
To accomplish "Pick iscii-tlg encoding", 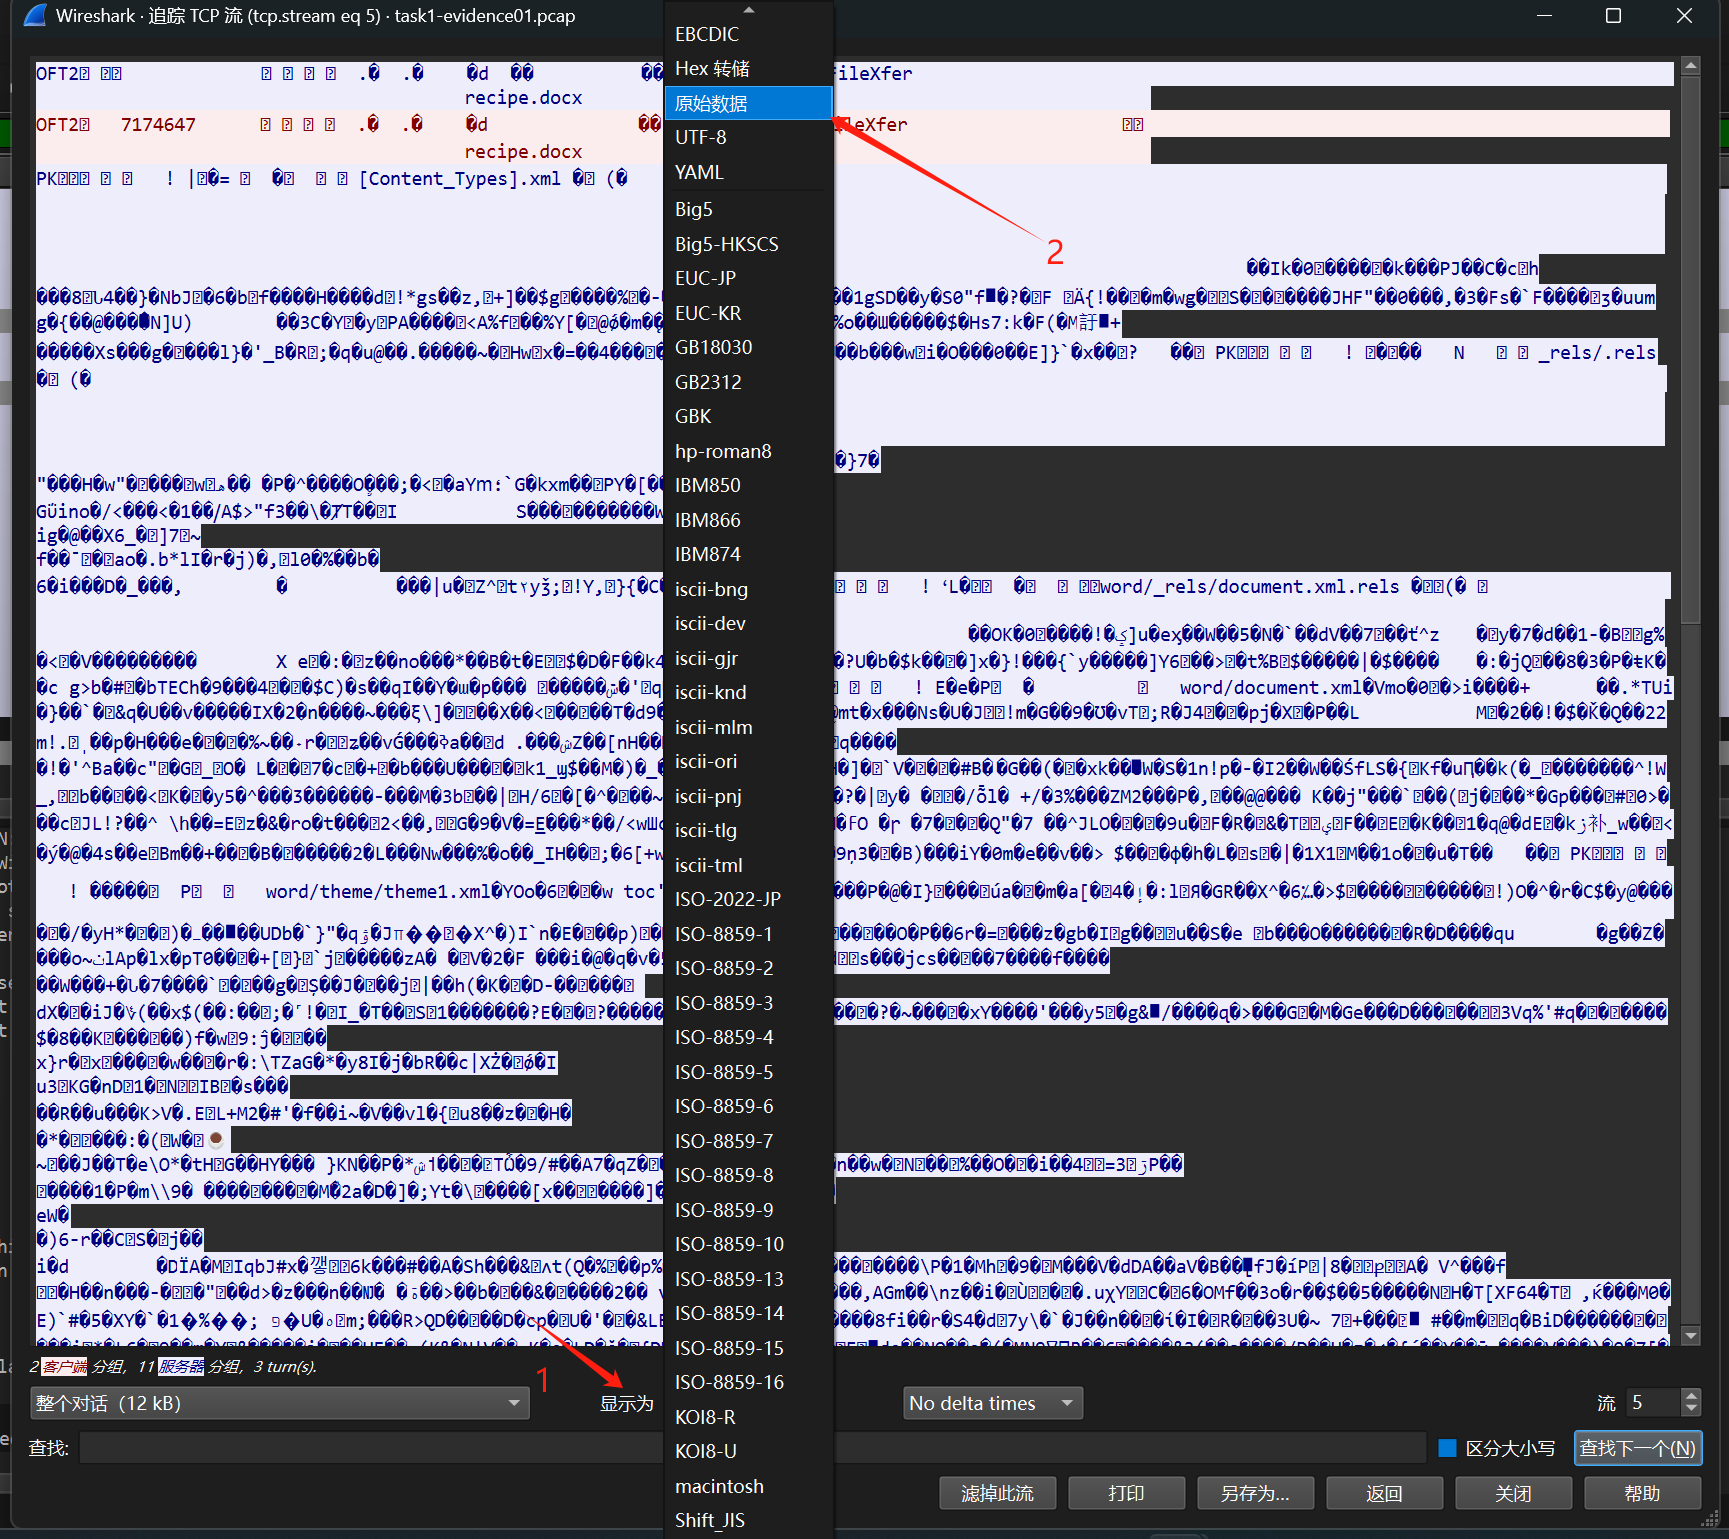I will point(749,830).
